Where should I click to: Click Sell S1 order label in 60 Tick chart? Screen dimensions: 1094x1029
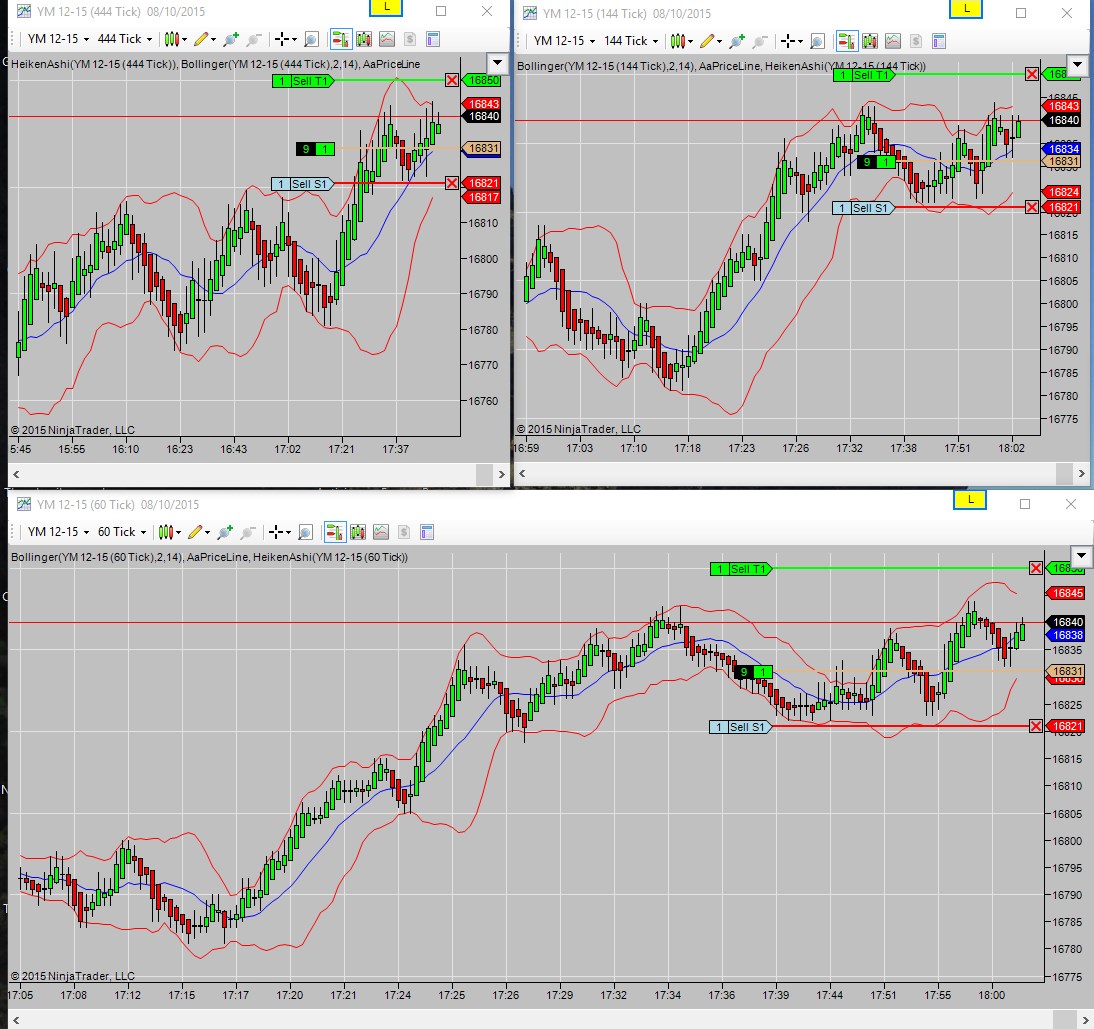tap(741, 727)
